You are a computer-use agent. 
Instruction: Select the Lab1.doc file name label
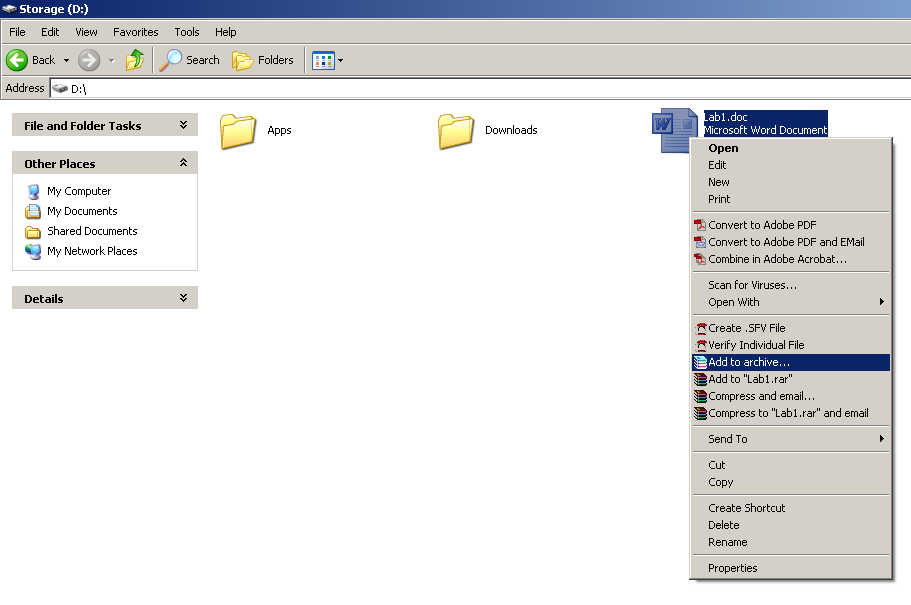pos(726,117)
